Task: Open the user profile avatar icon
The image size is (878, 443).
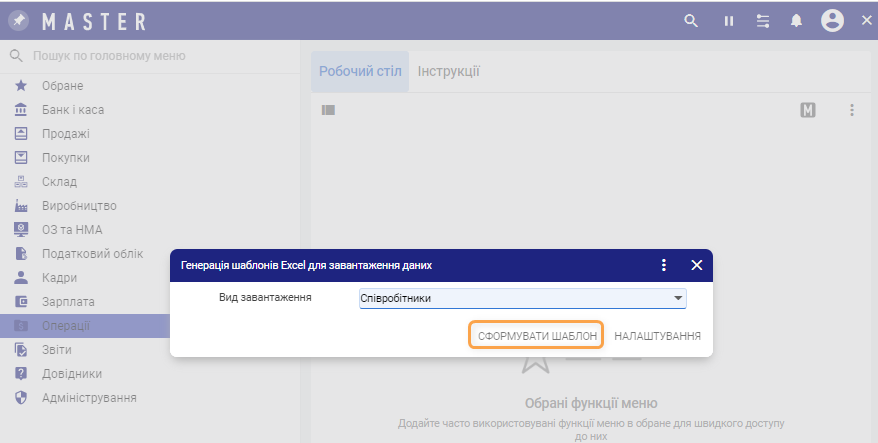Action: (x=832, y=21)
